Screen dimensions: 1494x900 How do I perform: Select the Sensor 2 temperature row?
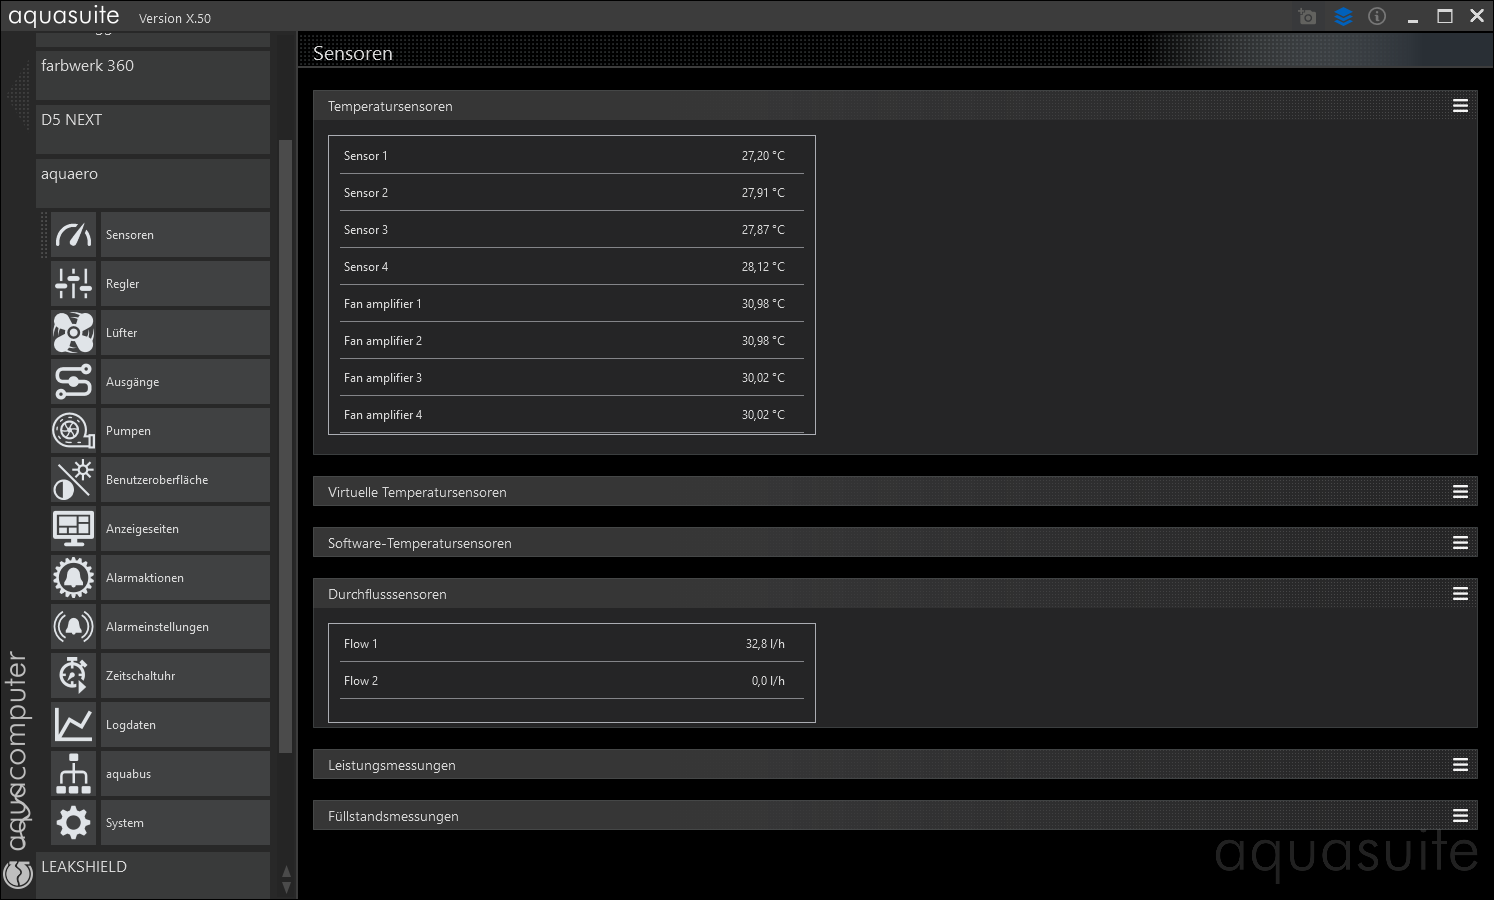[x=572, y=193]
